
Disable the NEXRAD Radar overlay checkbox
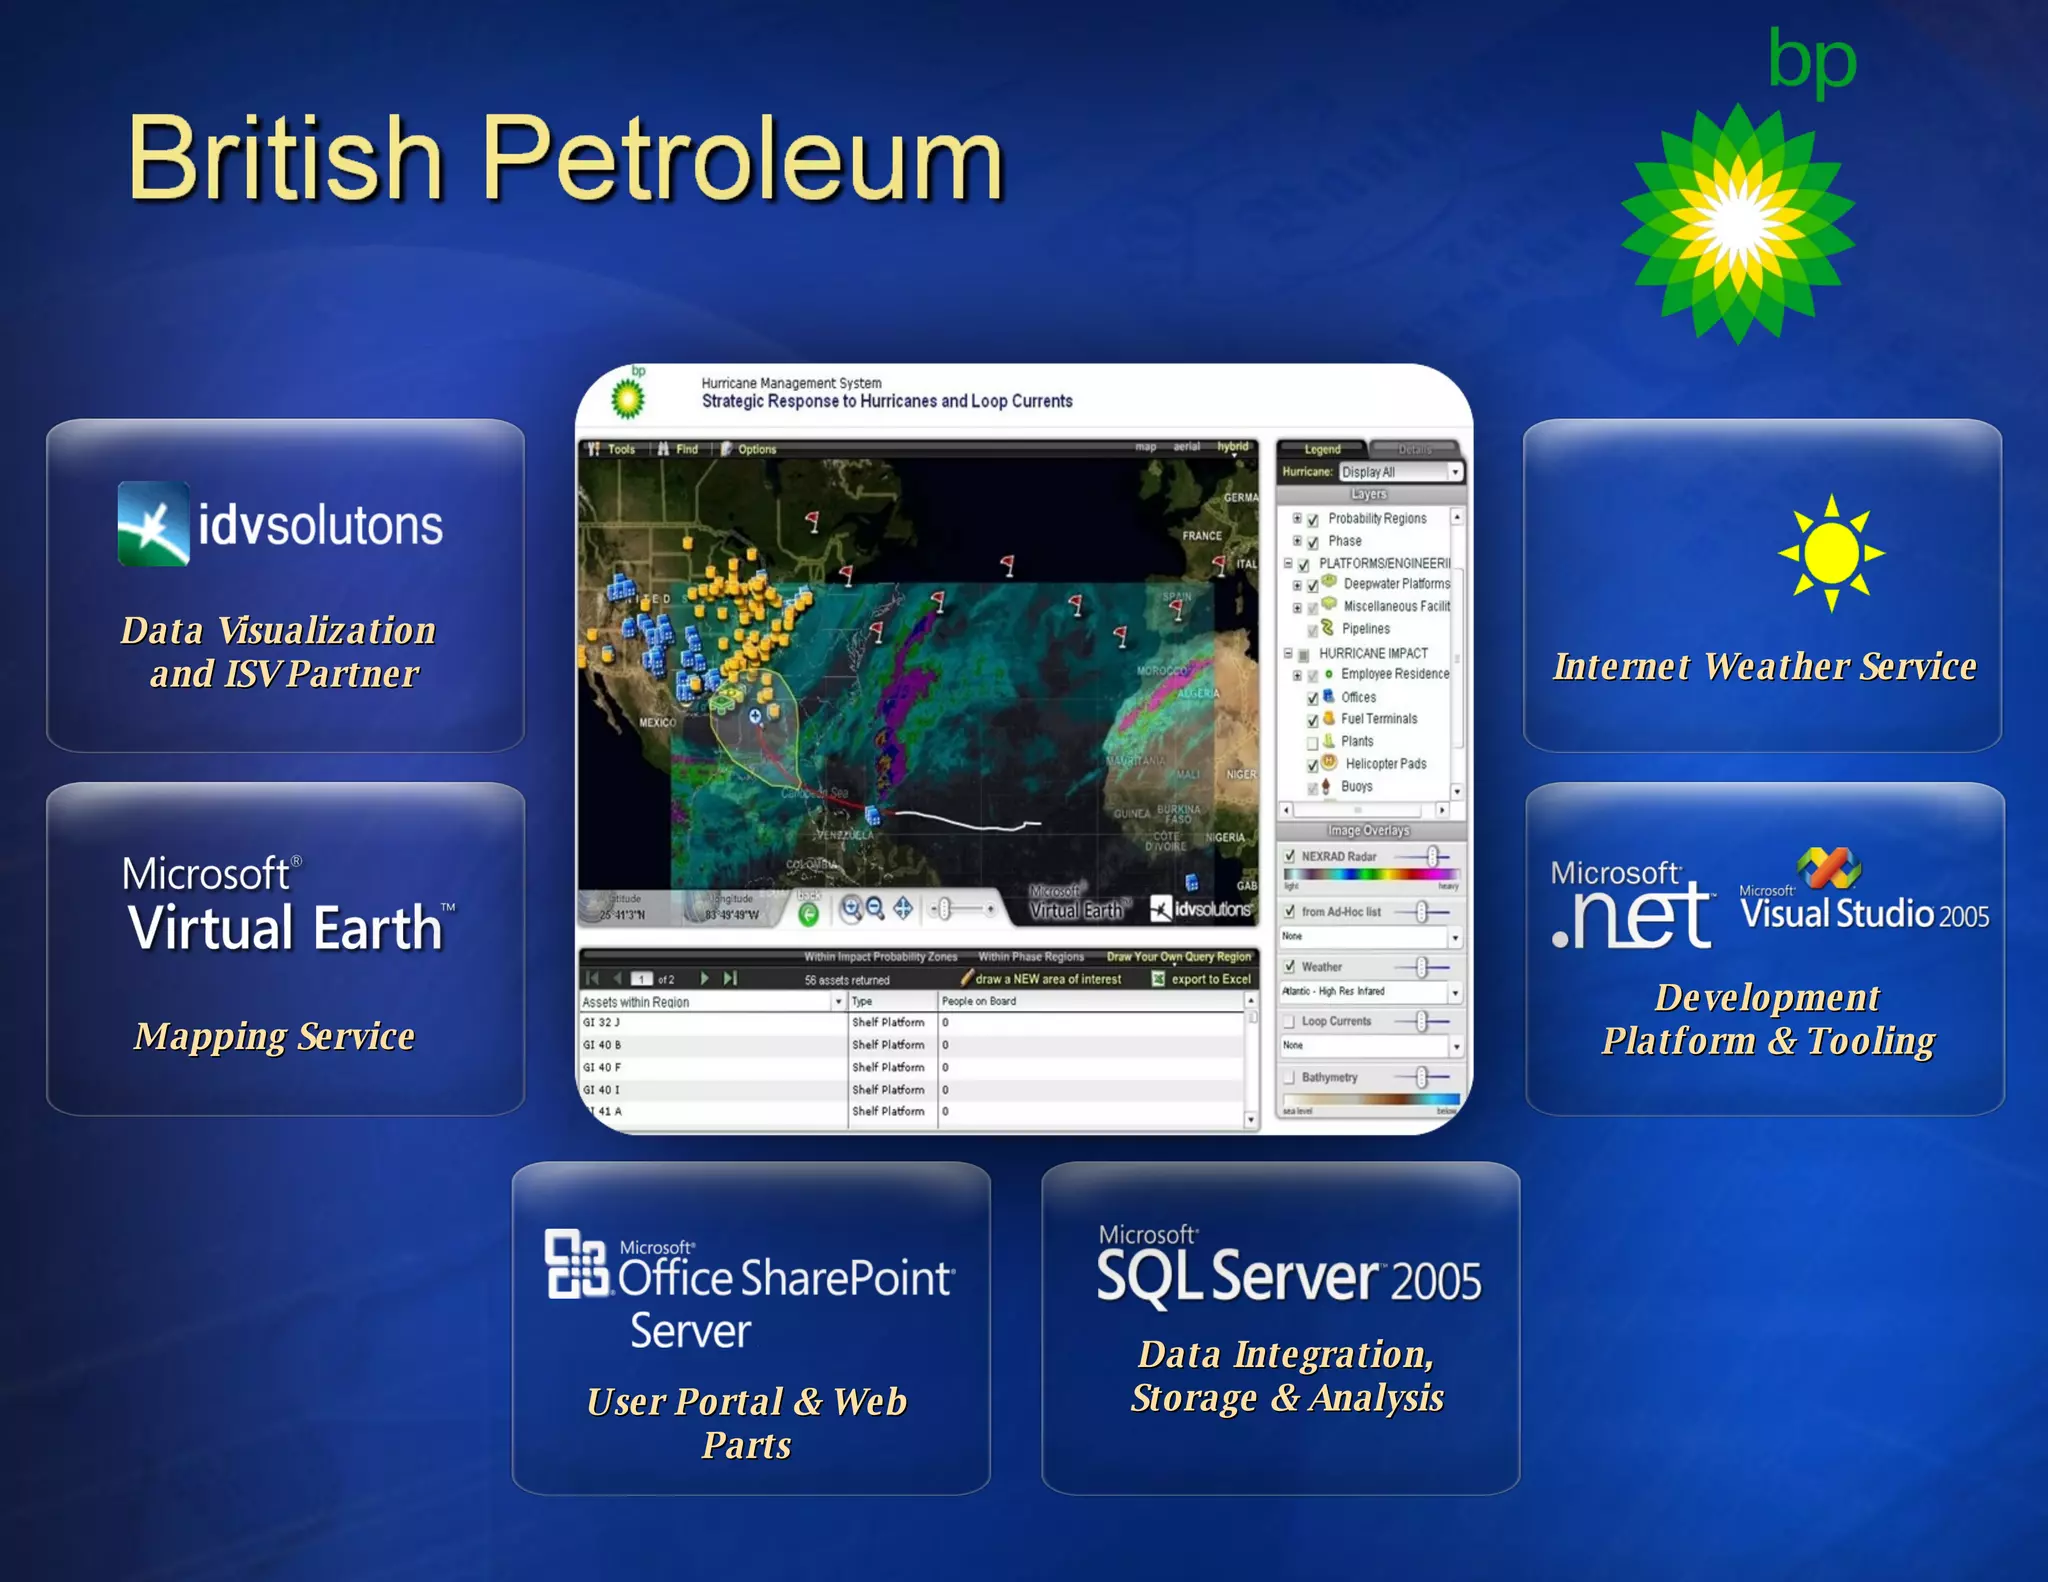tap(1290, 856)
